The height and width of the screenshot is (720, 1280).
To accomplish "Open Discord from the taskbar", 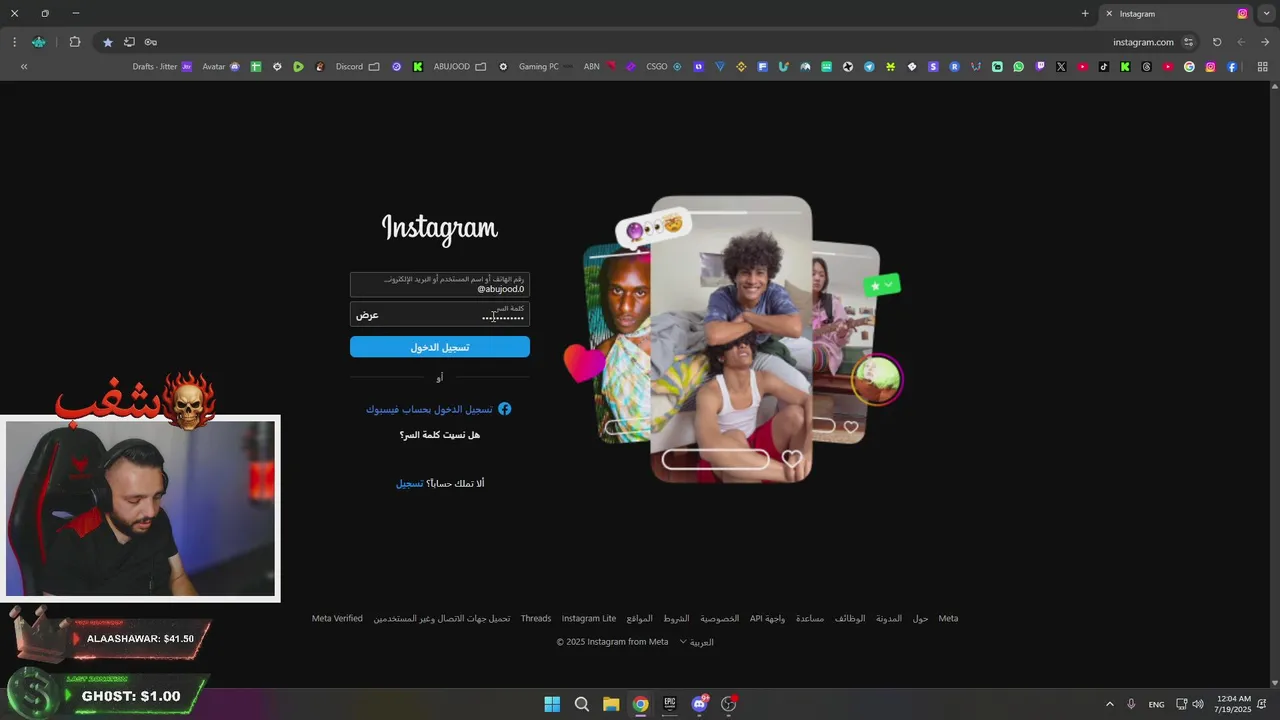I will [699, 704].
